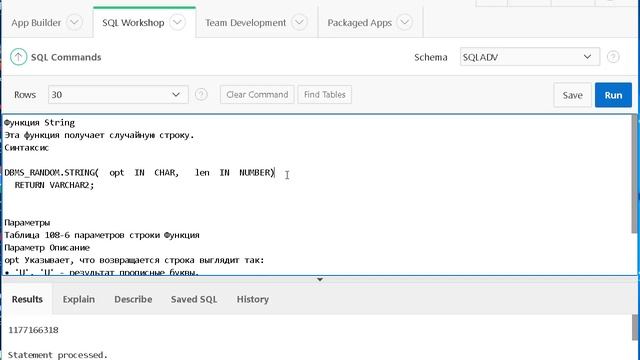Viewport: 640px width, 360px height.
Task: Switch to App Builder tab
Action: (36, 23)
